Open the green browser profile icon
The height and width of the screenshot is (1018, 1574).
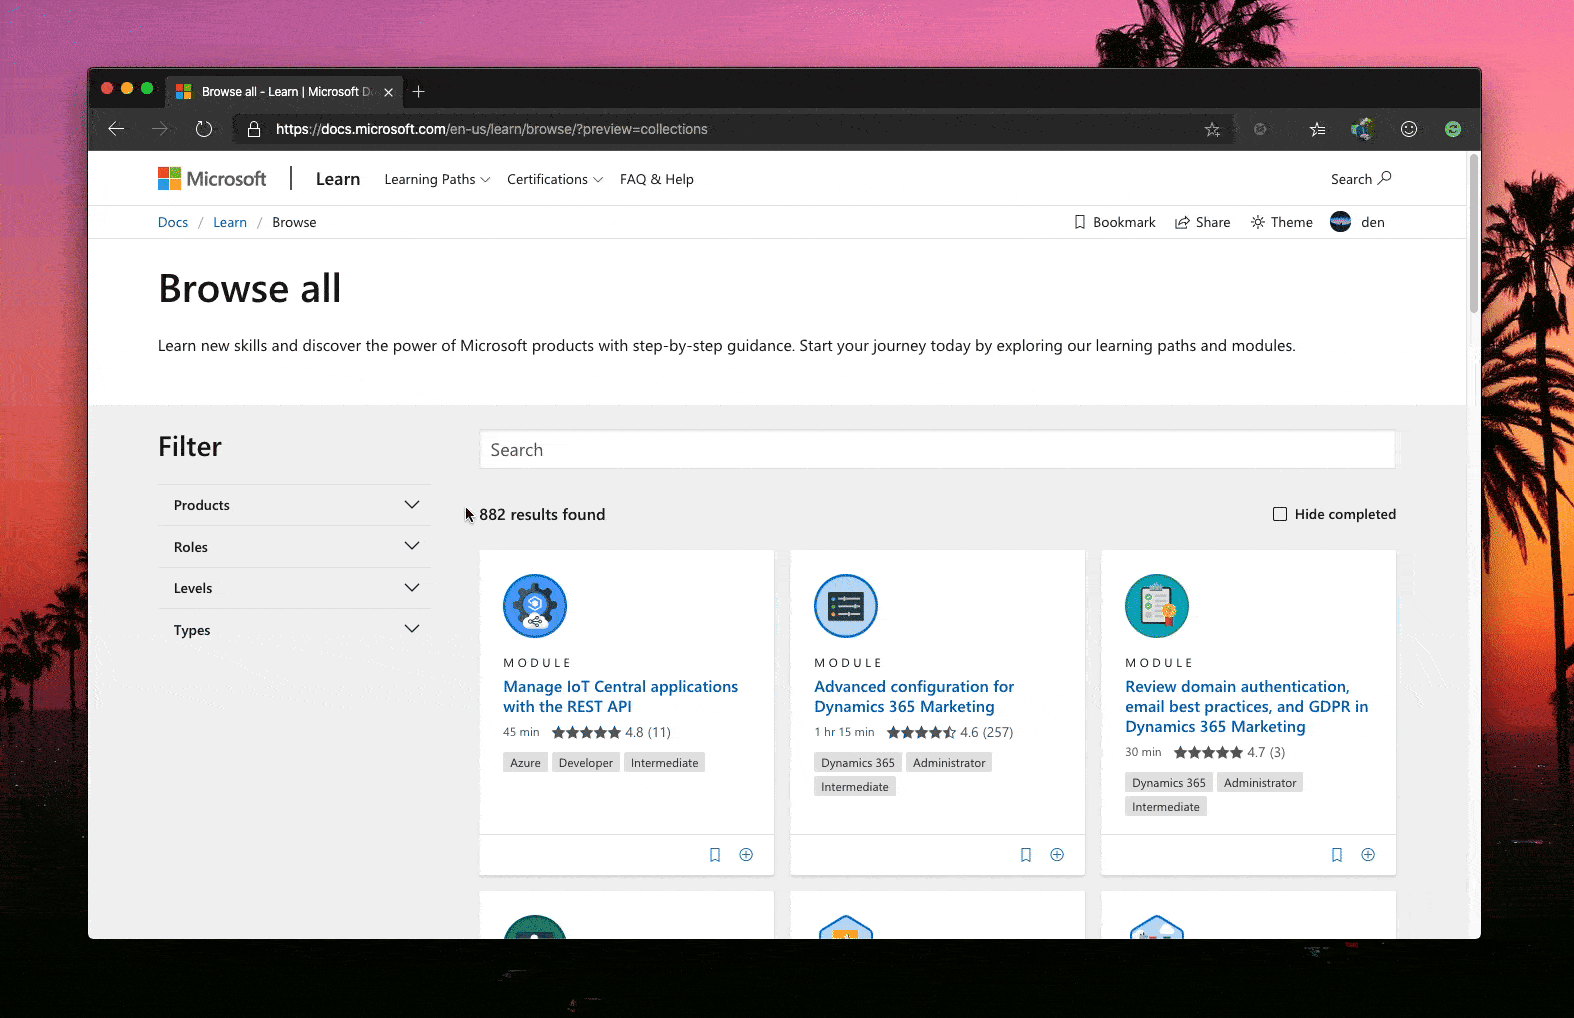1453,129
